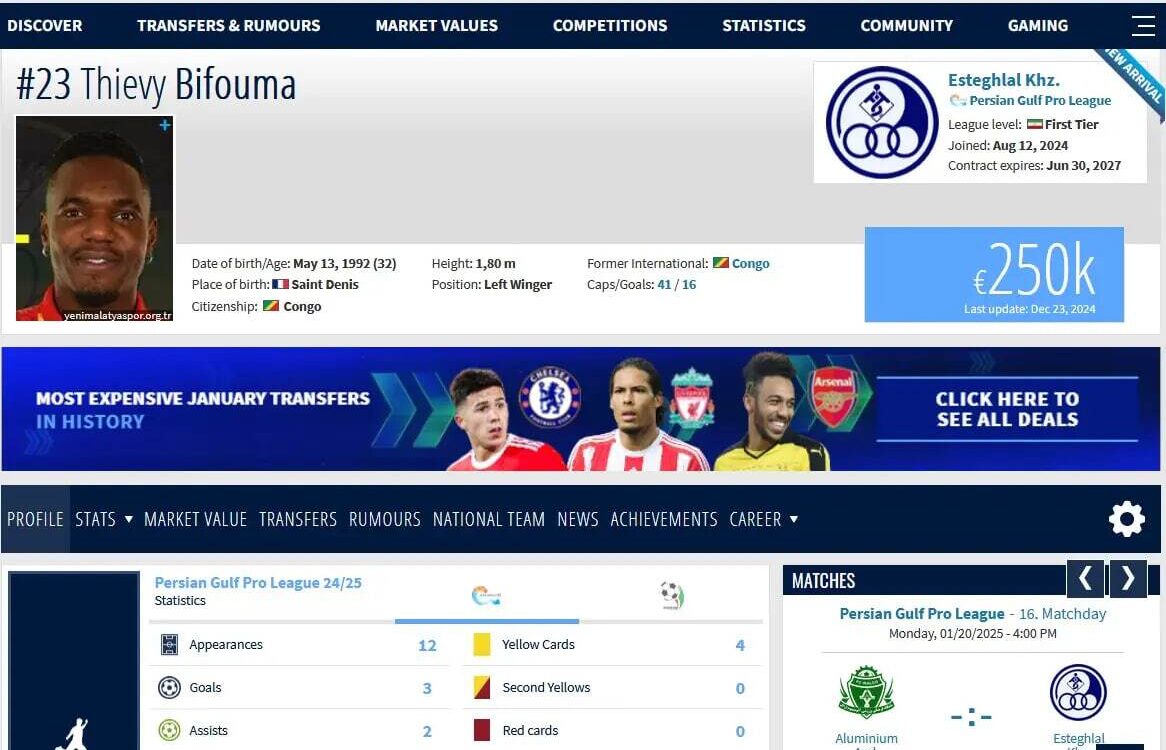Go to next match with right arrow
1166x750 pixels.
click(x=1128, y=578)
